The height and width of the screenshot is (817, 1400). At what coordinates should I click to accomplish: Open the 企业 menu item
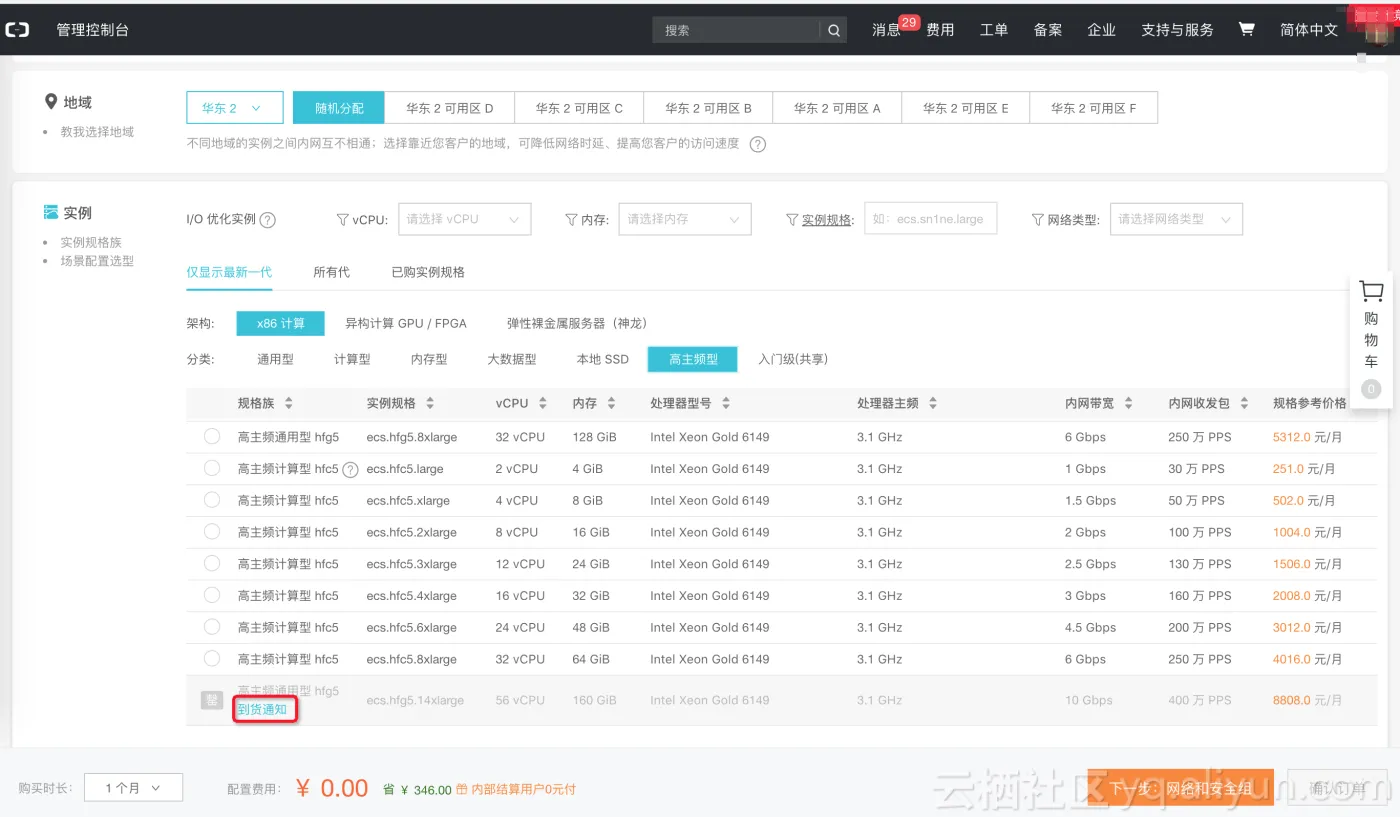(1102, 30)
